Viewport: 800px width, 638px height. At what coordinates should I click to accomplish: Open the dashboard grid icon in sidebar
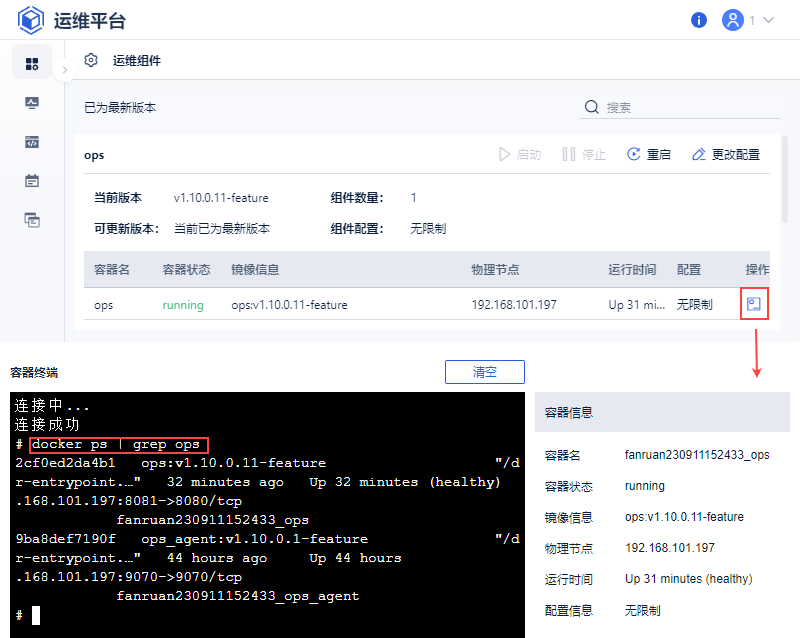point(32,63)
